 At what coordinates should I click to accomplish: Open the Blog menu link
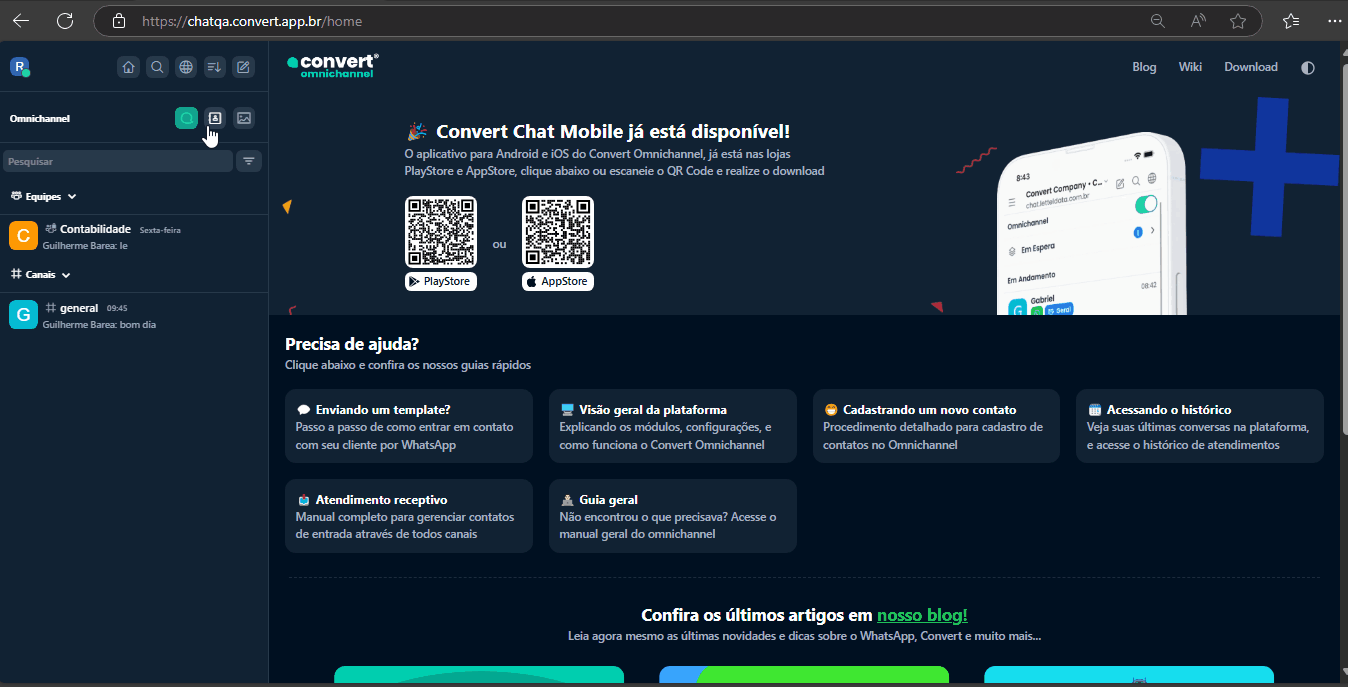[1144, 67]
